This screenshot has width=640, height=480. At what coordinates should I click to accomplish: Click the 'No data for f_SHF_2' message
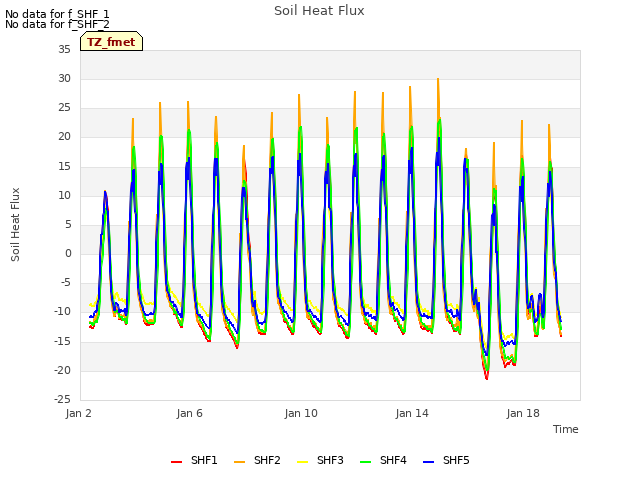[x=57, y=24]
